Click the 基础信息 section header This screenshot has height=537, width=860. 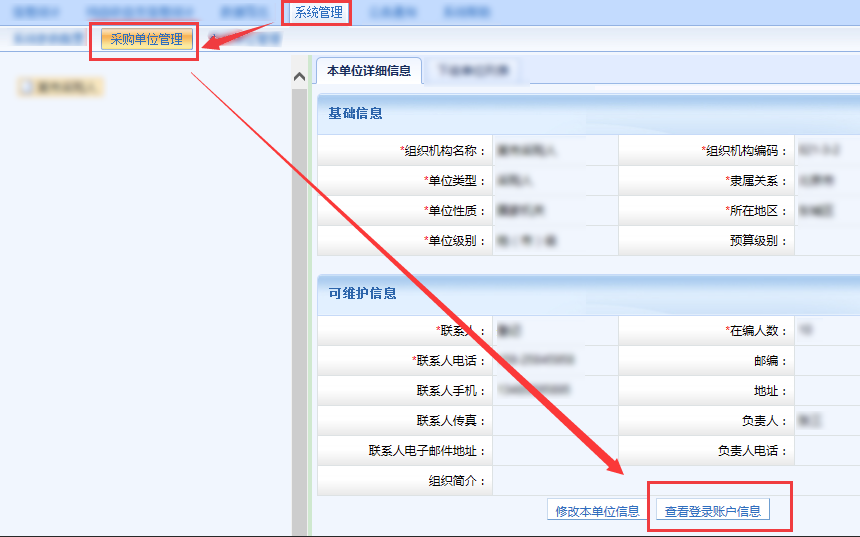[355, 113]
